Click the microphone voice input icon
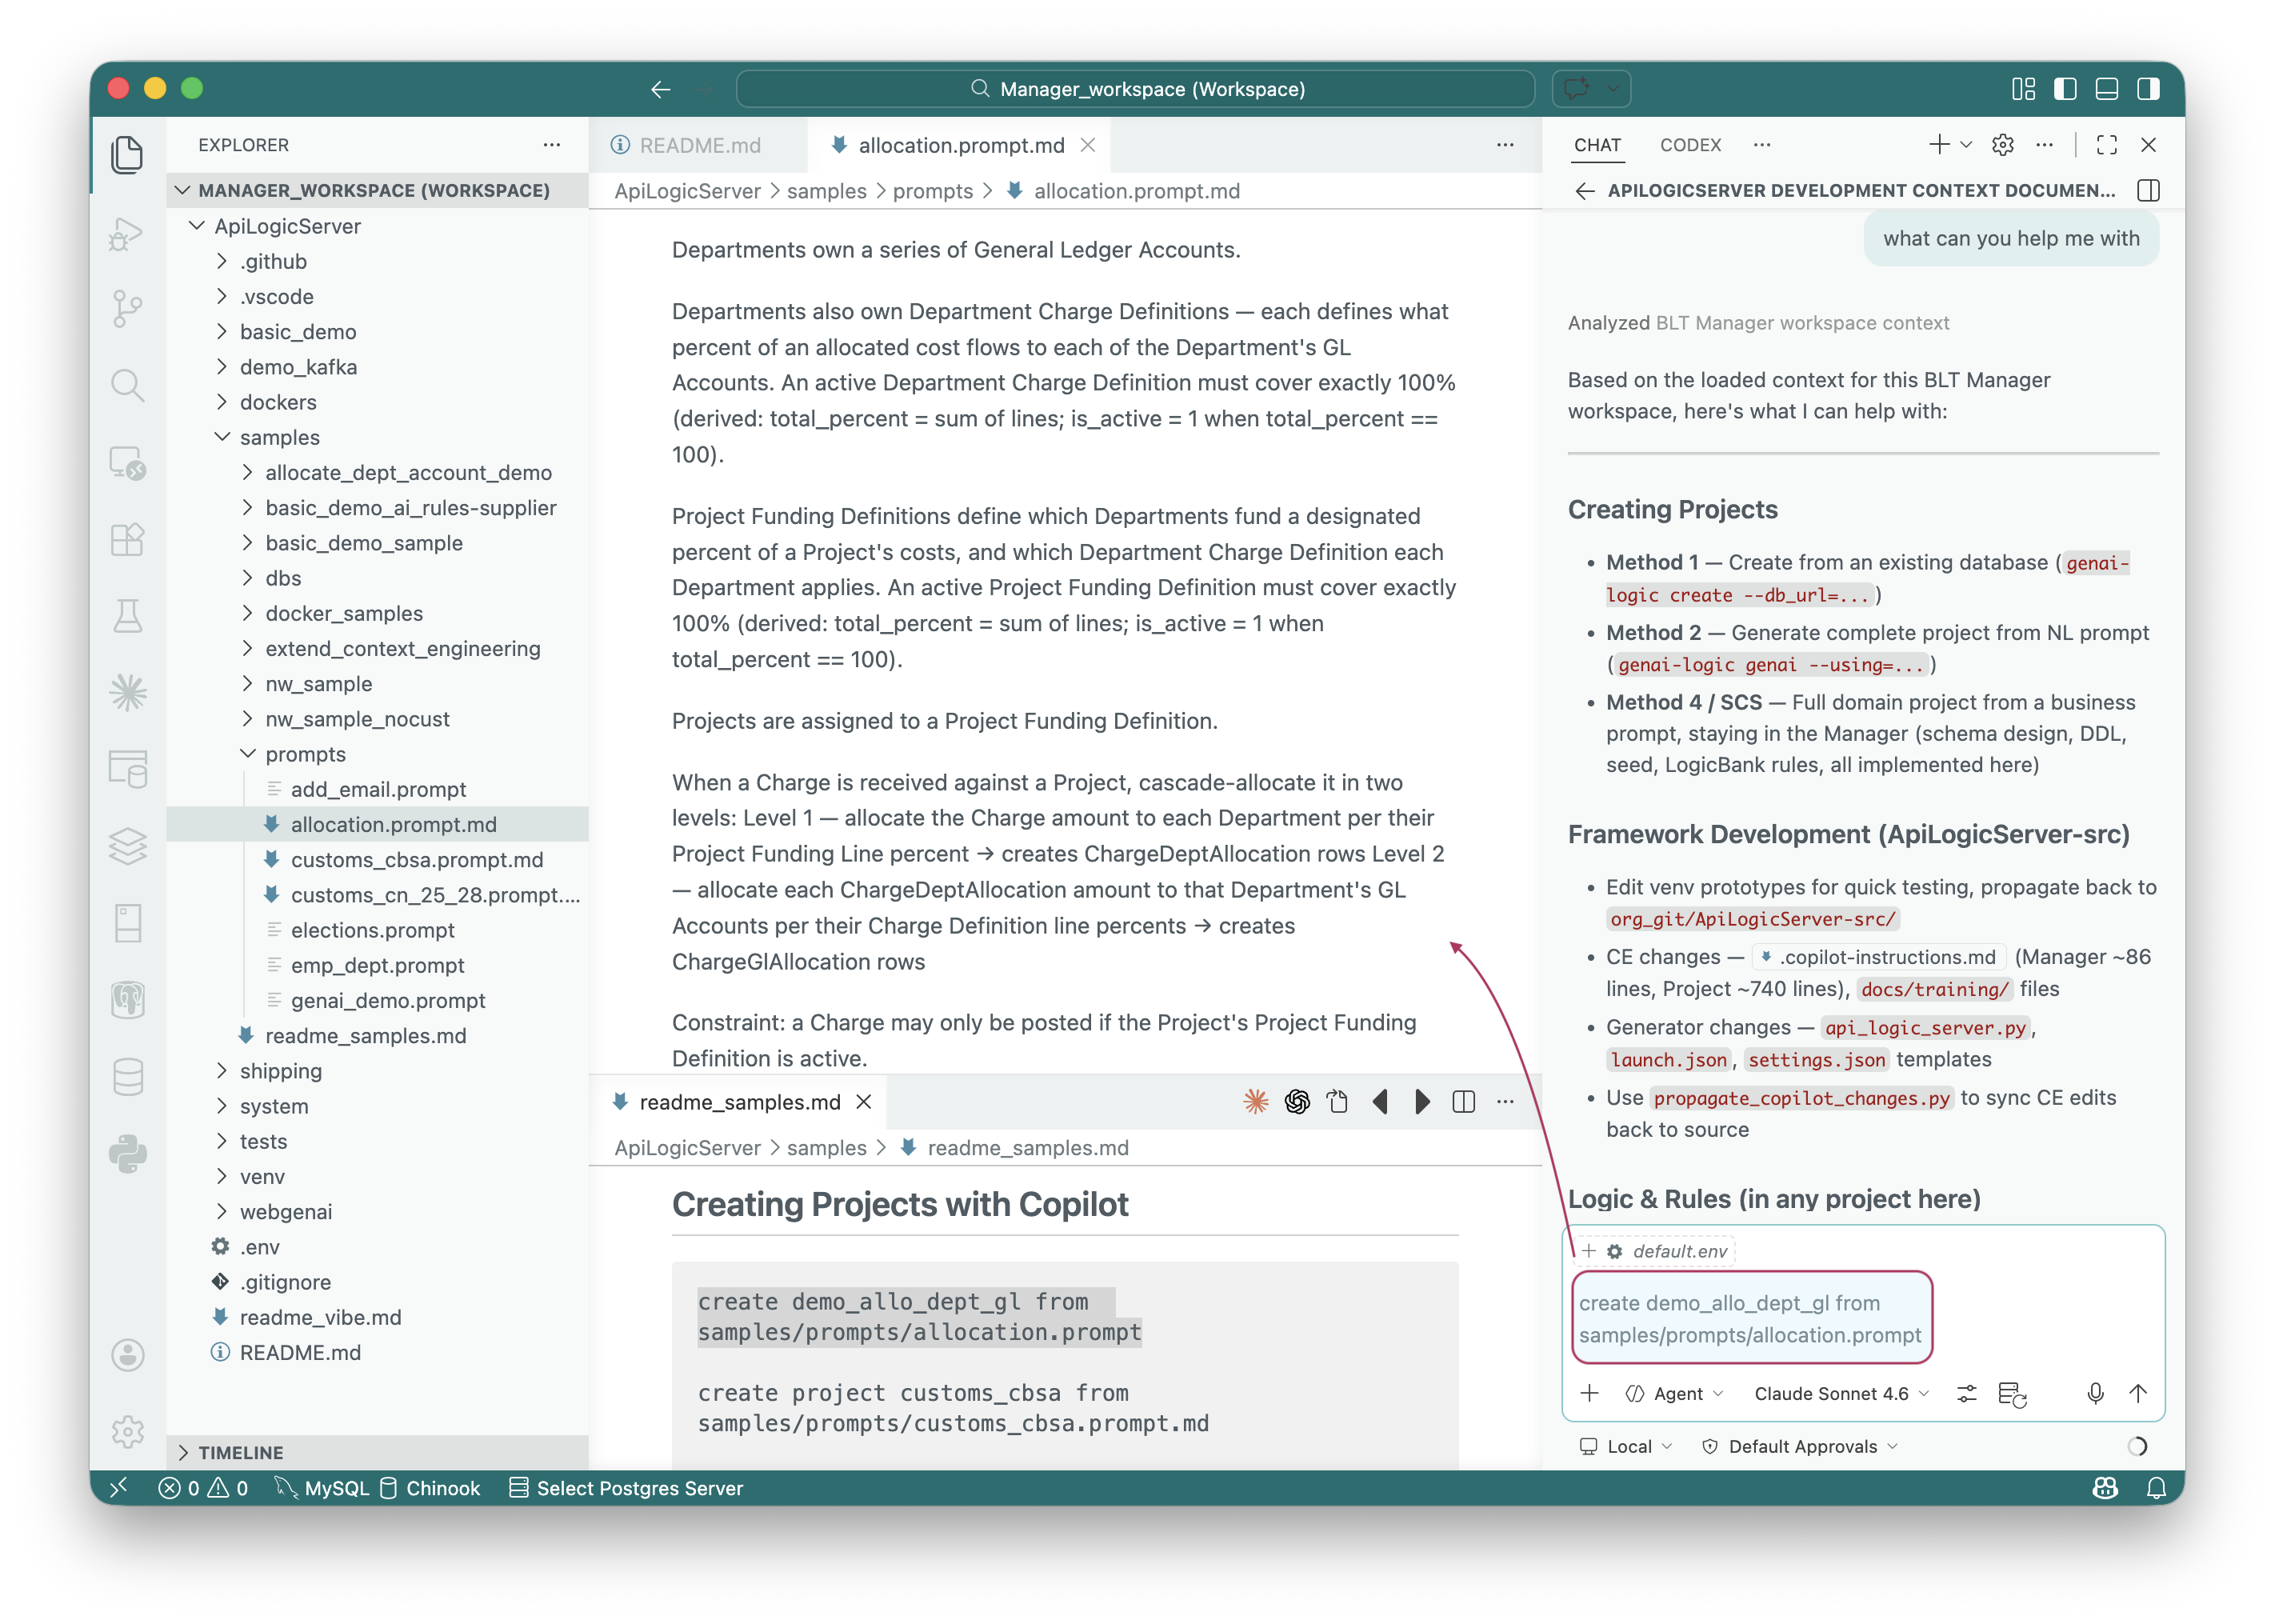The width and height of the screenshot is (2275, 1624). click(2095, 1393)
